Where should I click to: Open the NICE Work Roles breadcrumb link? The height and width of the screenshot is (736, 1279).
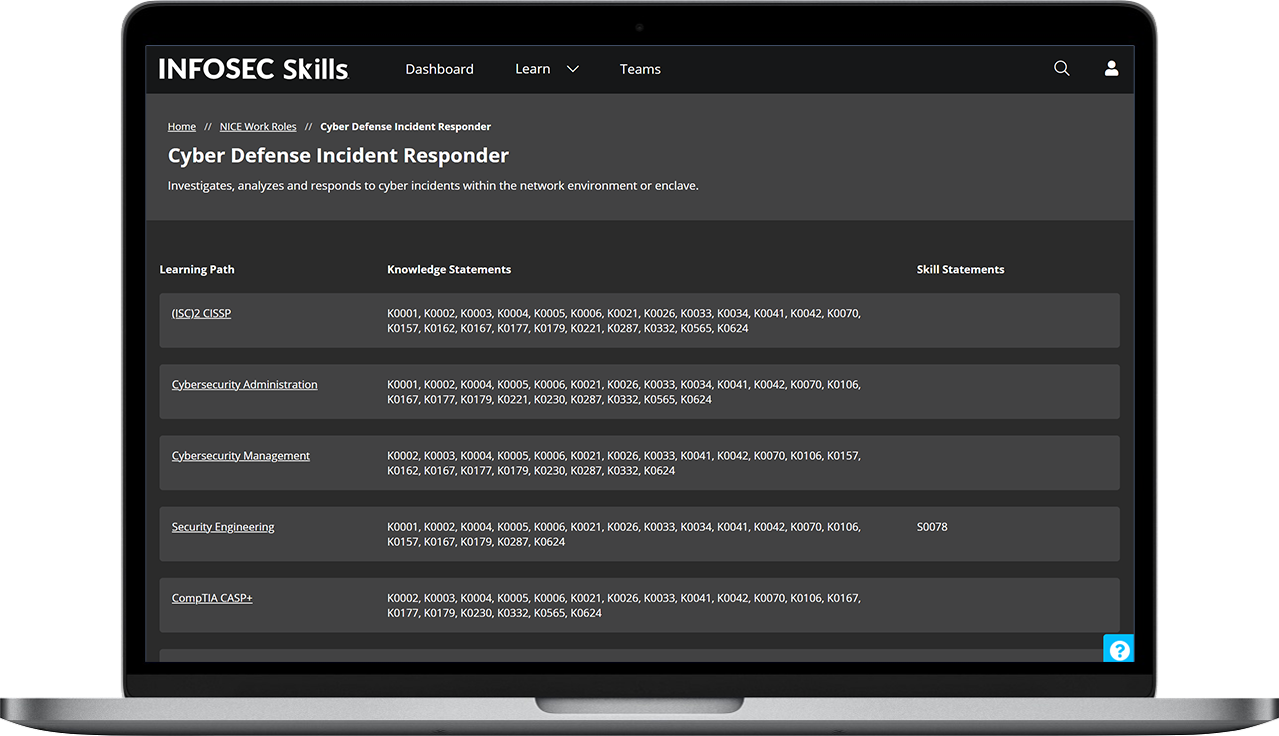[x=257, y=126]
